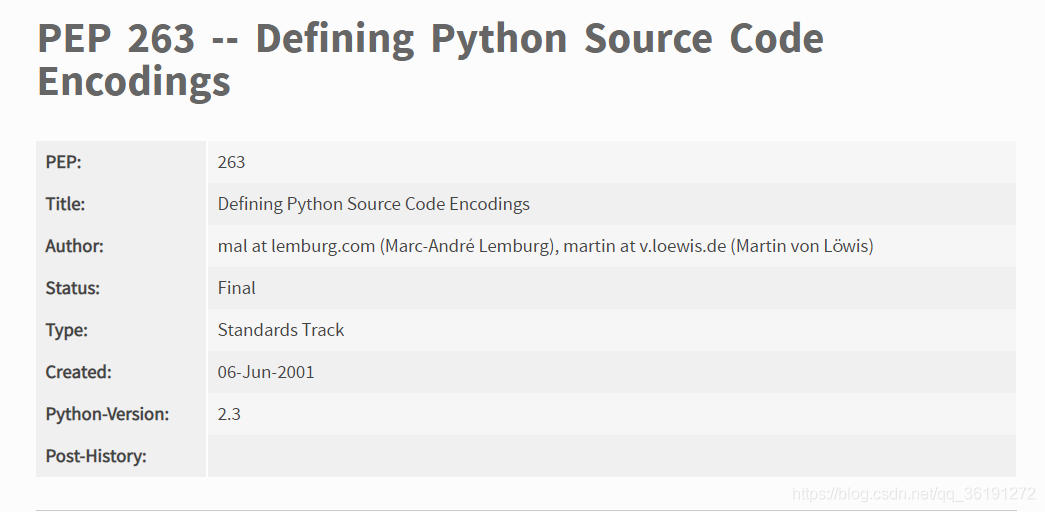Click the PEP number value 263
This screenshot has width=1045, height=512.
[x=231, y=162]
